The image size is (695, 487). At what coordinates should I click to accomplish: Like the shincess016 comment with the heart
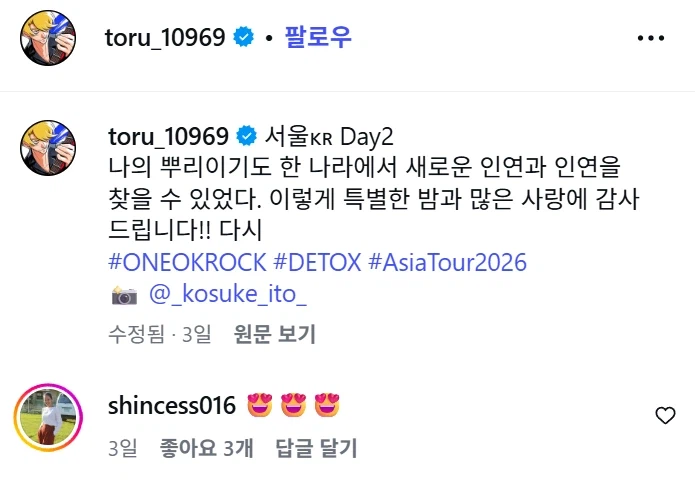click(x=665, y=415)
